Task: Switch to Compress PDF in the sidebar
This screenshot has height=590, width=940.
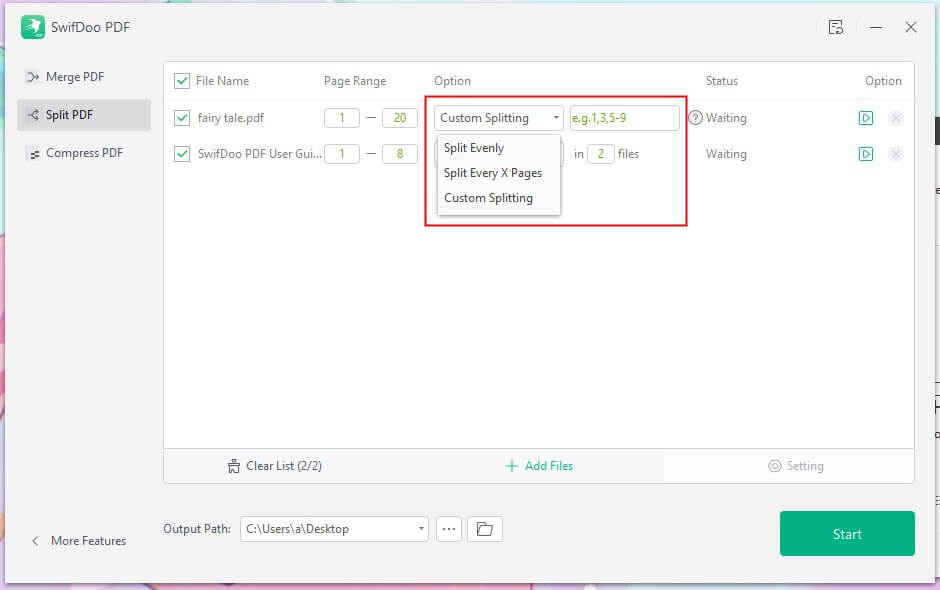Action: click(84, 153)
